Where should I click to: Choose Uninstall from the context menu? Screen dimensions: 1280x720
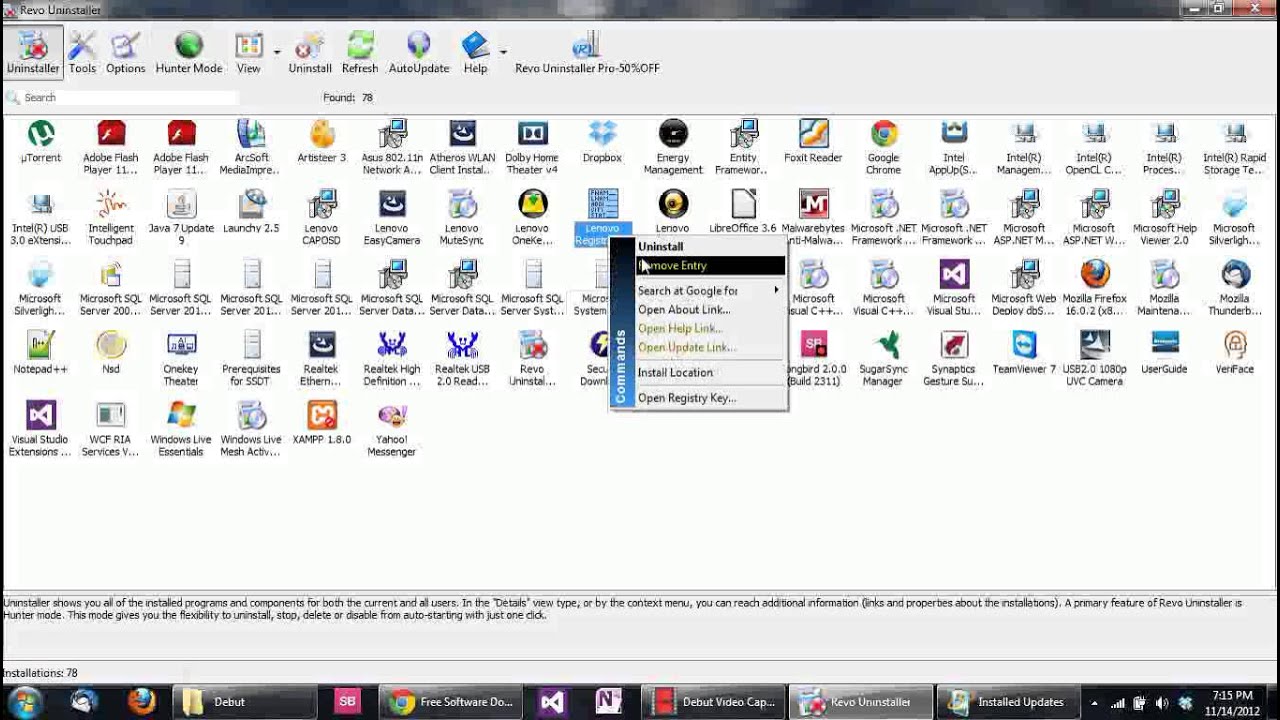[x=710, y=246]
